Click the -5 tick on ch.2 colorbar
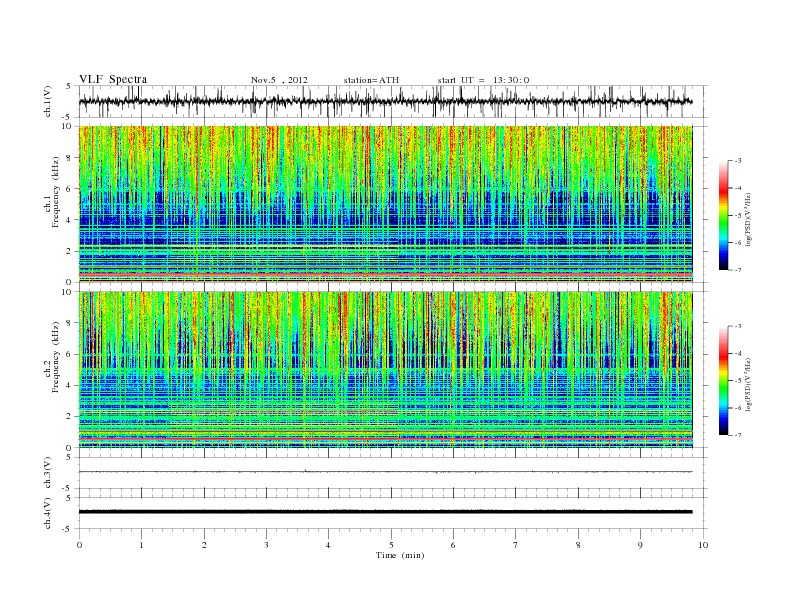This screenshot has width=792, height=612. (737, 381)
